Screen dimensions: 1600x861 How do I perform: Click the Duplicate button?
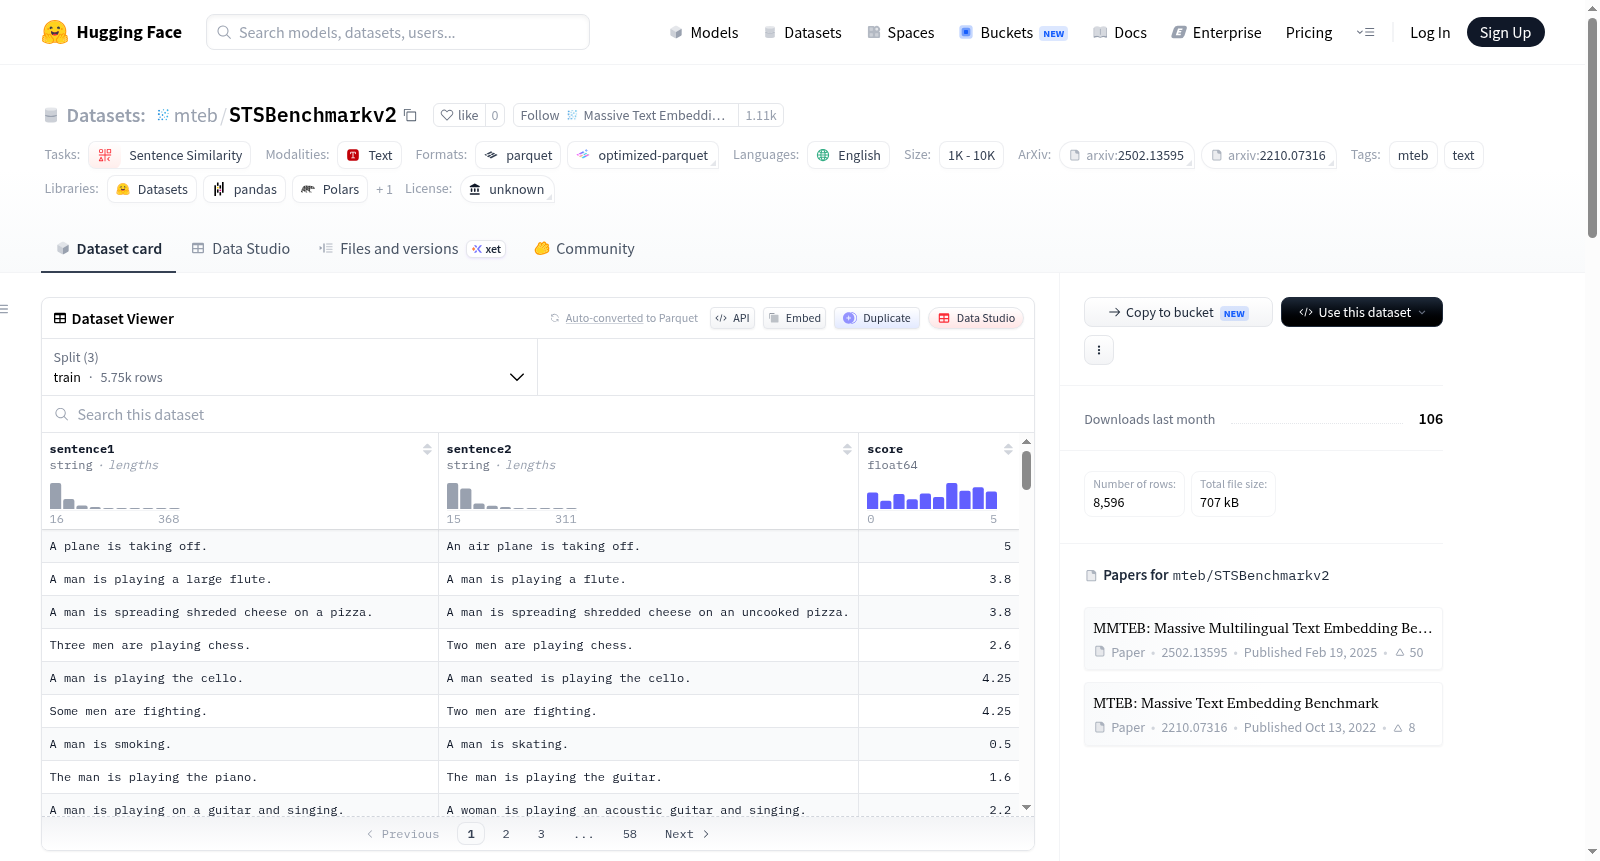pyautogui.click(x=877, y=318)
